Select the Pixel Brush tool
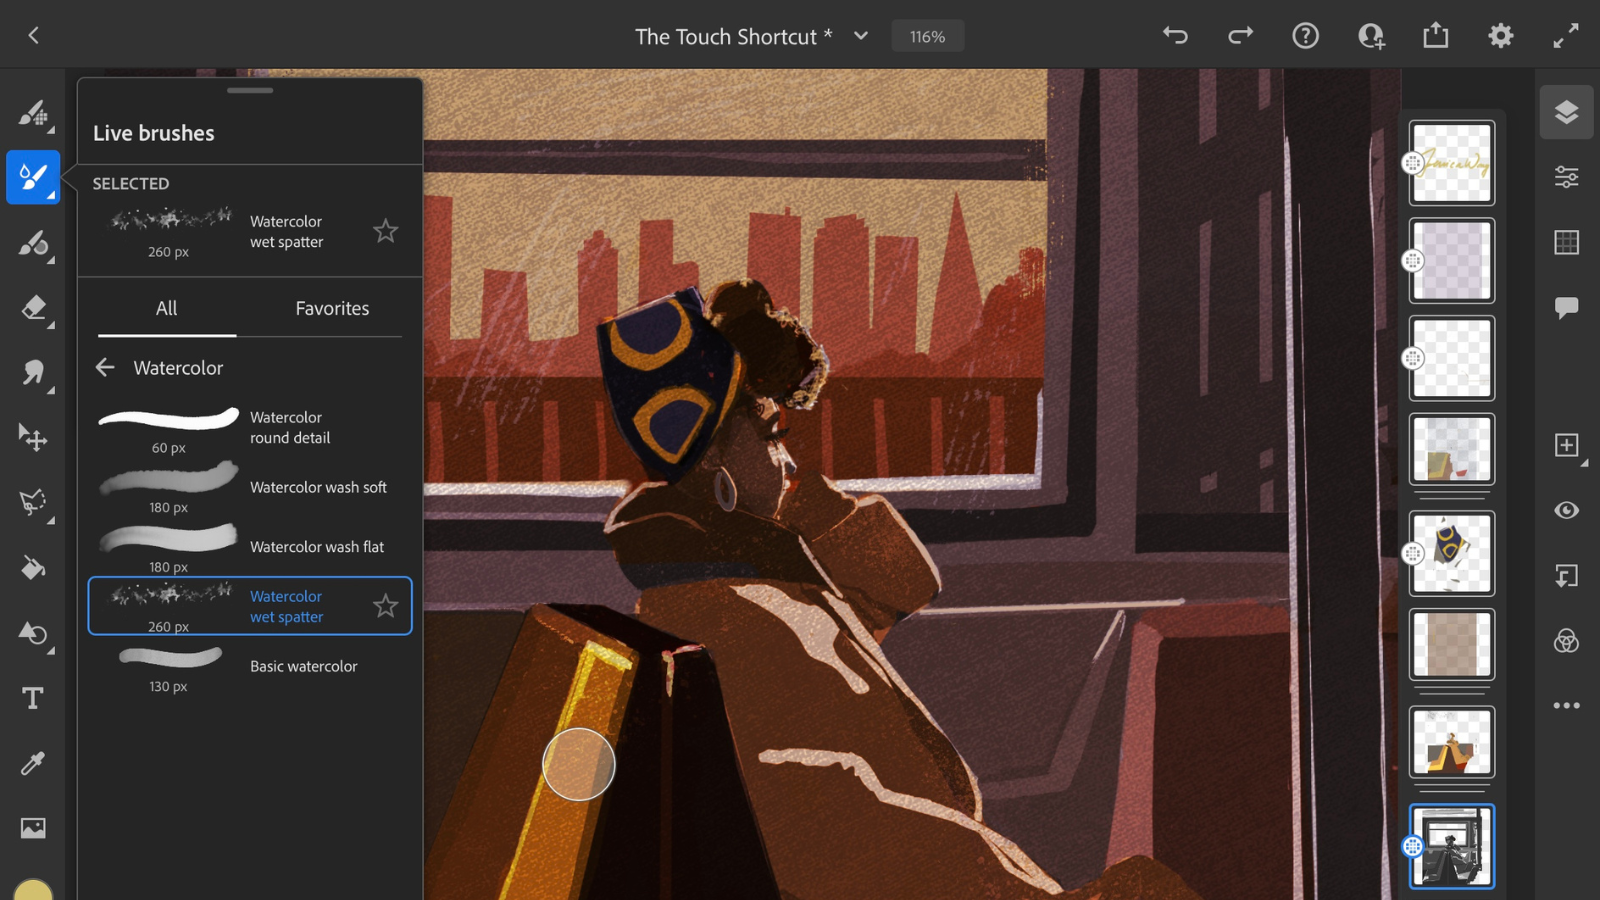 (x=33, y=113)
